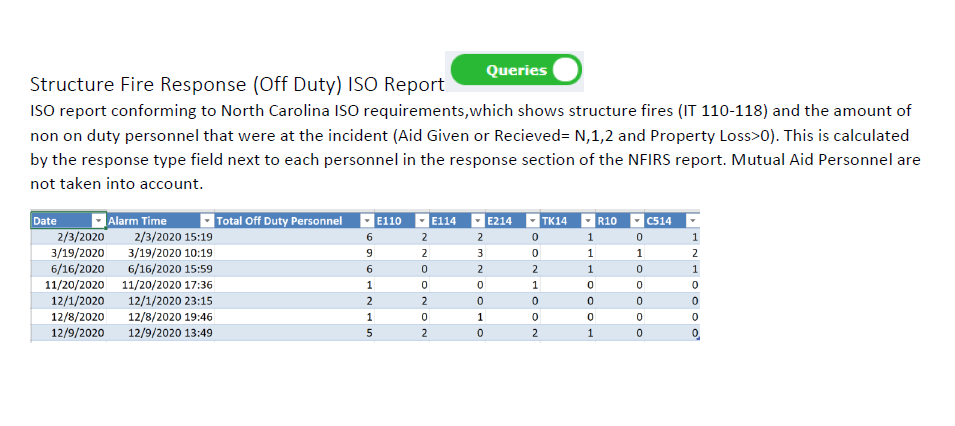Select the 12/9/2020 date cell

point(68,333)
